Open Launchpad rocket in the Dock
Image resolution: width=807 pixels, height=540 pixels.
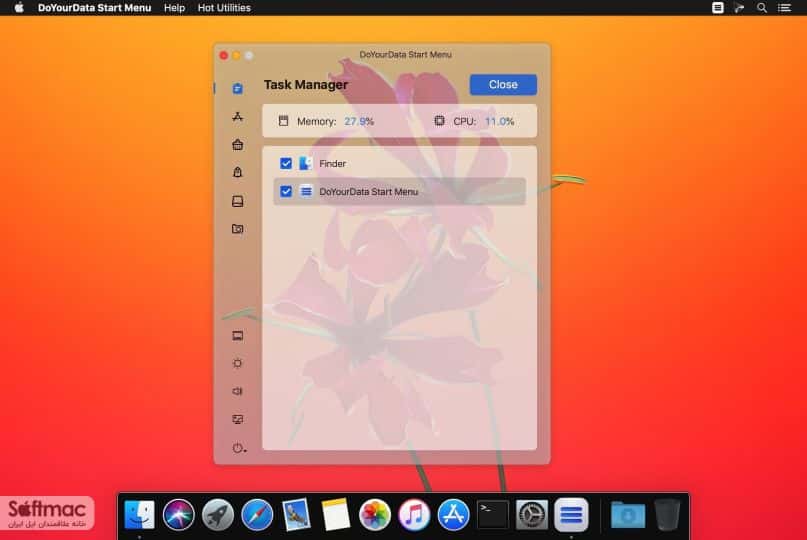(218, 514)
